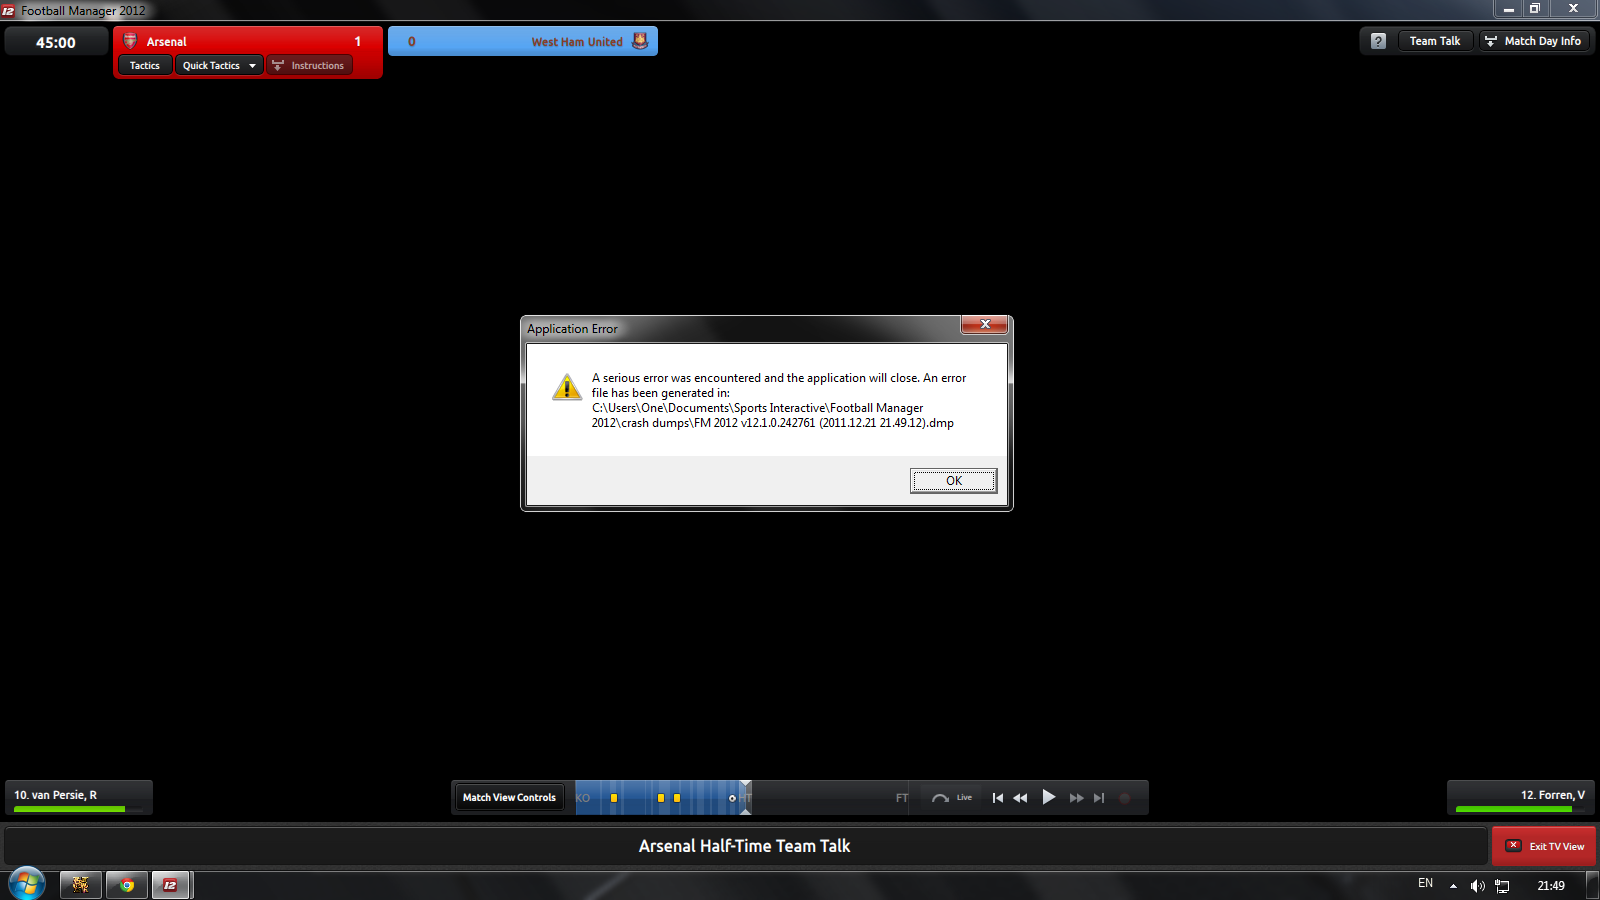Skip to the start of the match replay
Screen dimensions: 1600x900
[x=997, y=798]
